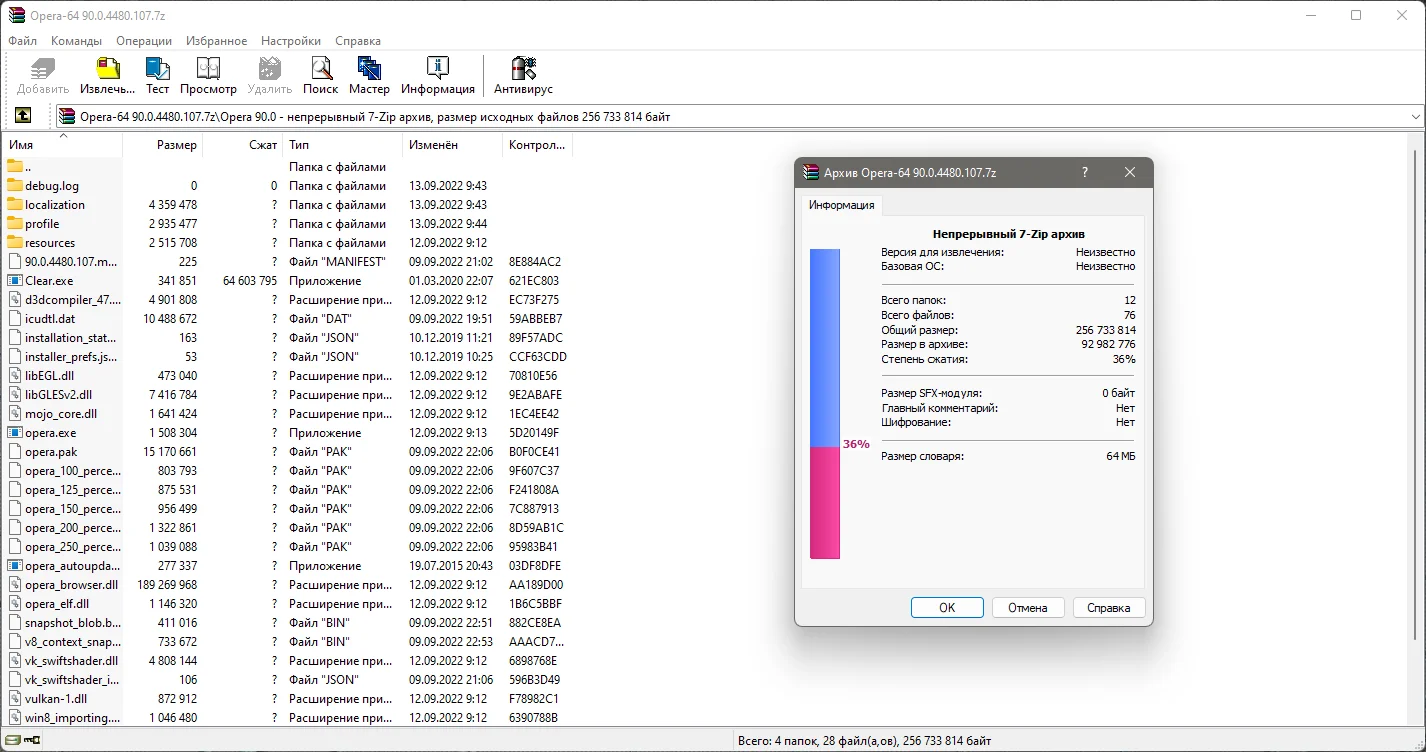
Task: Click the Справка button in dialog
Action: [1109, 607]
